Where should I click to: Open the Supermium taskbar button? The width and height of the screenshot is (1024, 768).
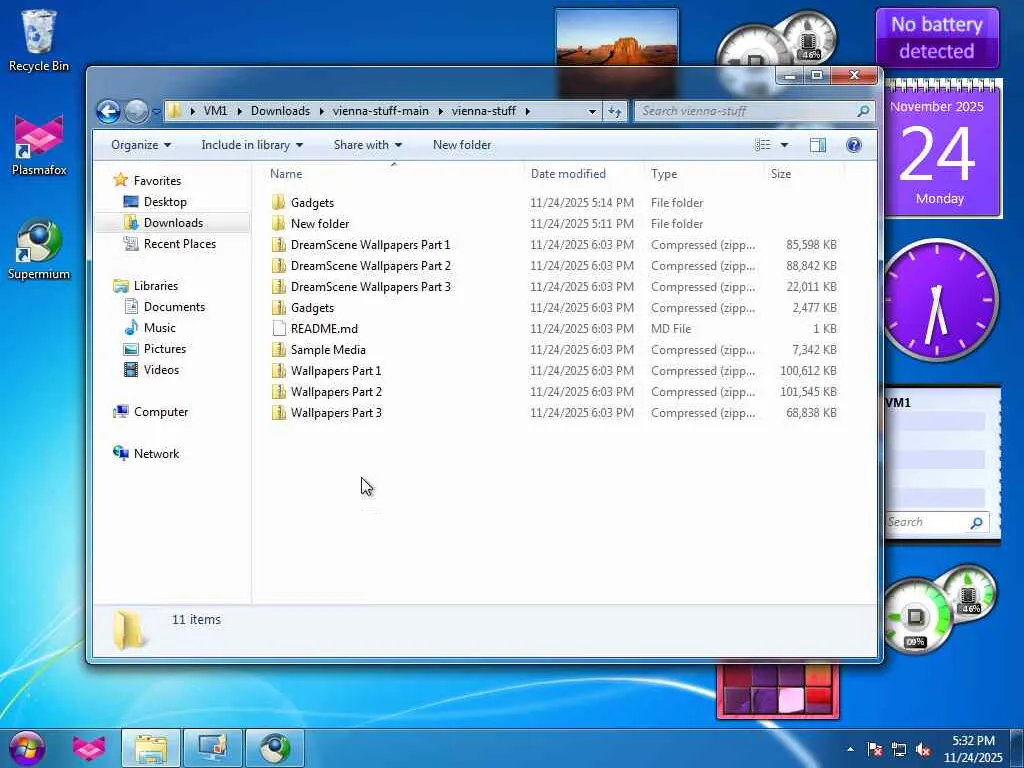tap(275, 748)
